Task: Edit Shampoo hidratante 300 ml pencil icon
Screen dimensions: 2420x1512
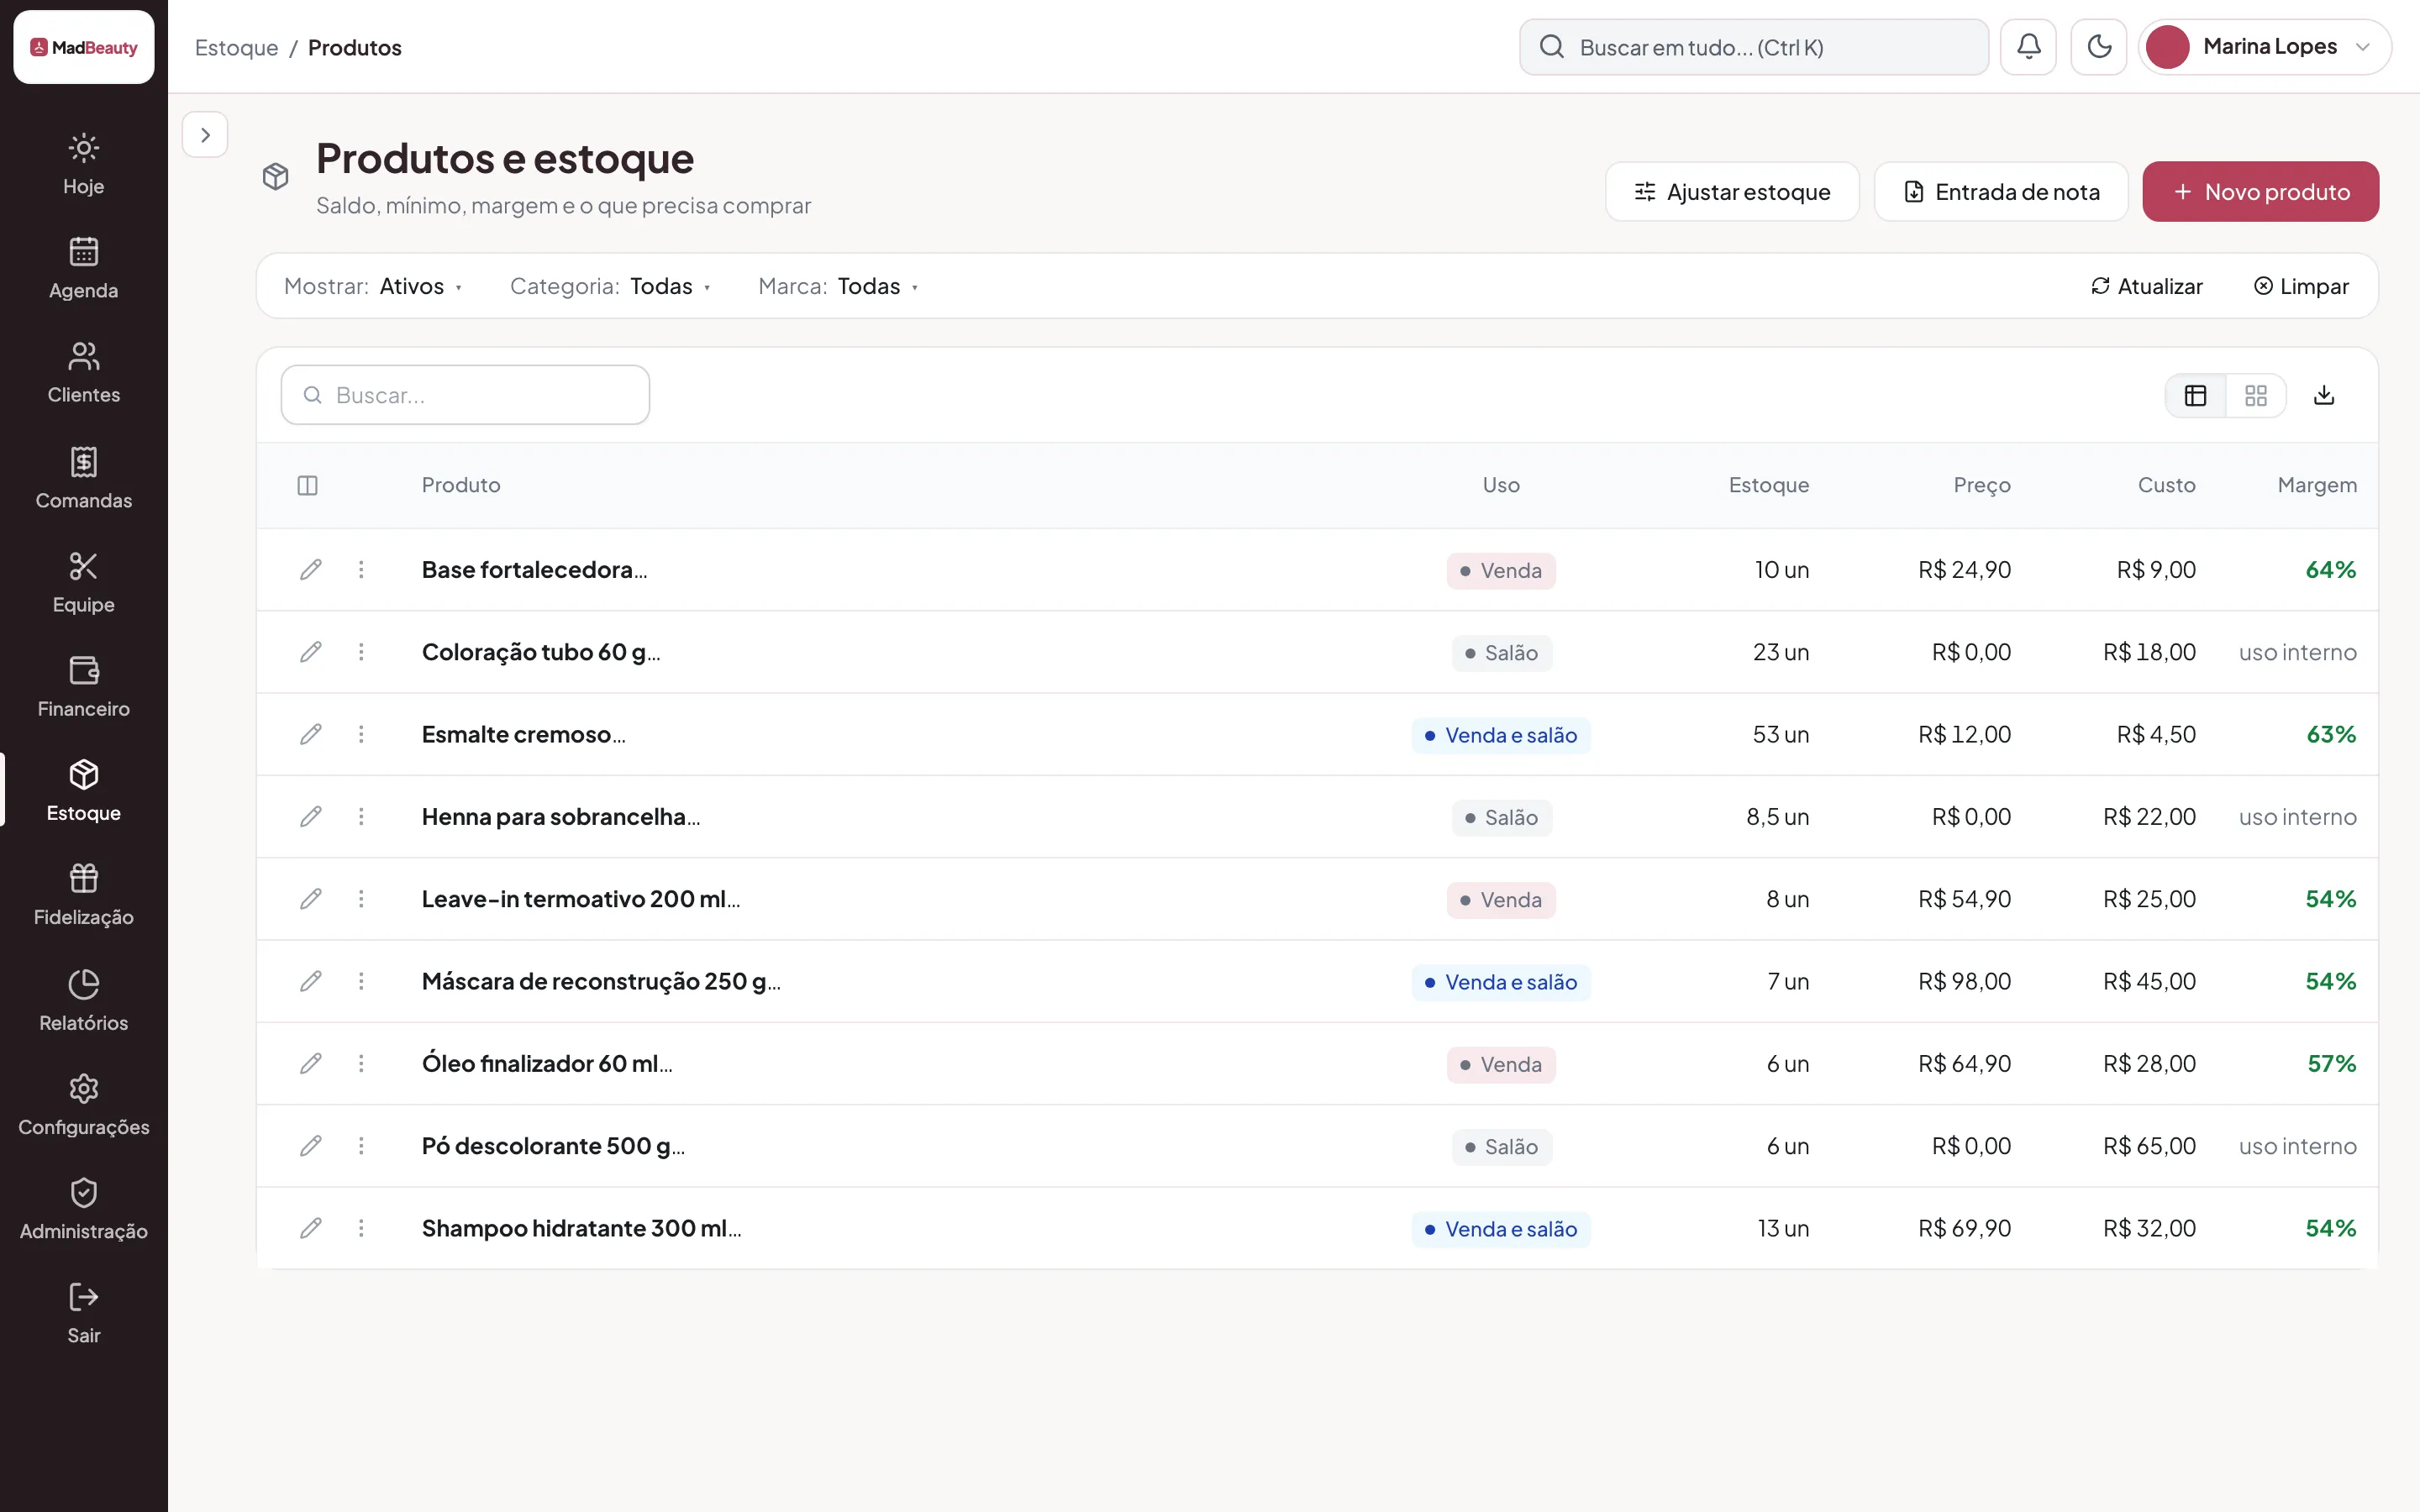Action: coord(311,1228)
